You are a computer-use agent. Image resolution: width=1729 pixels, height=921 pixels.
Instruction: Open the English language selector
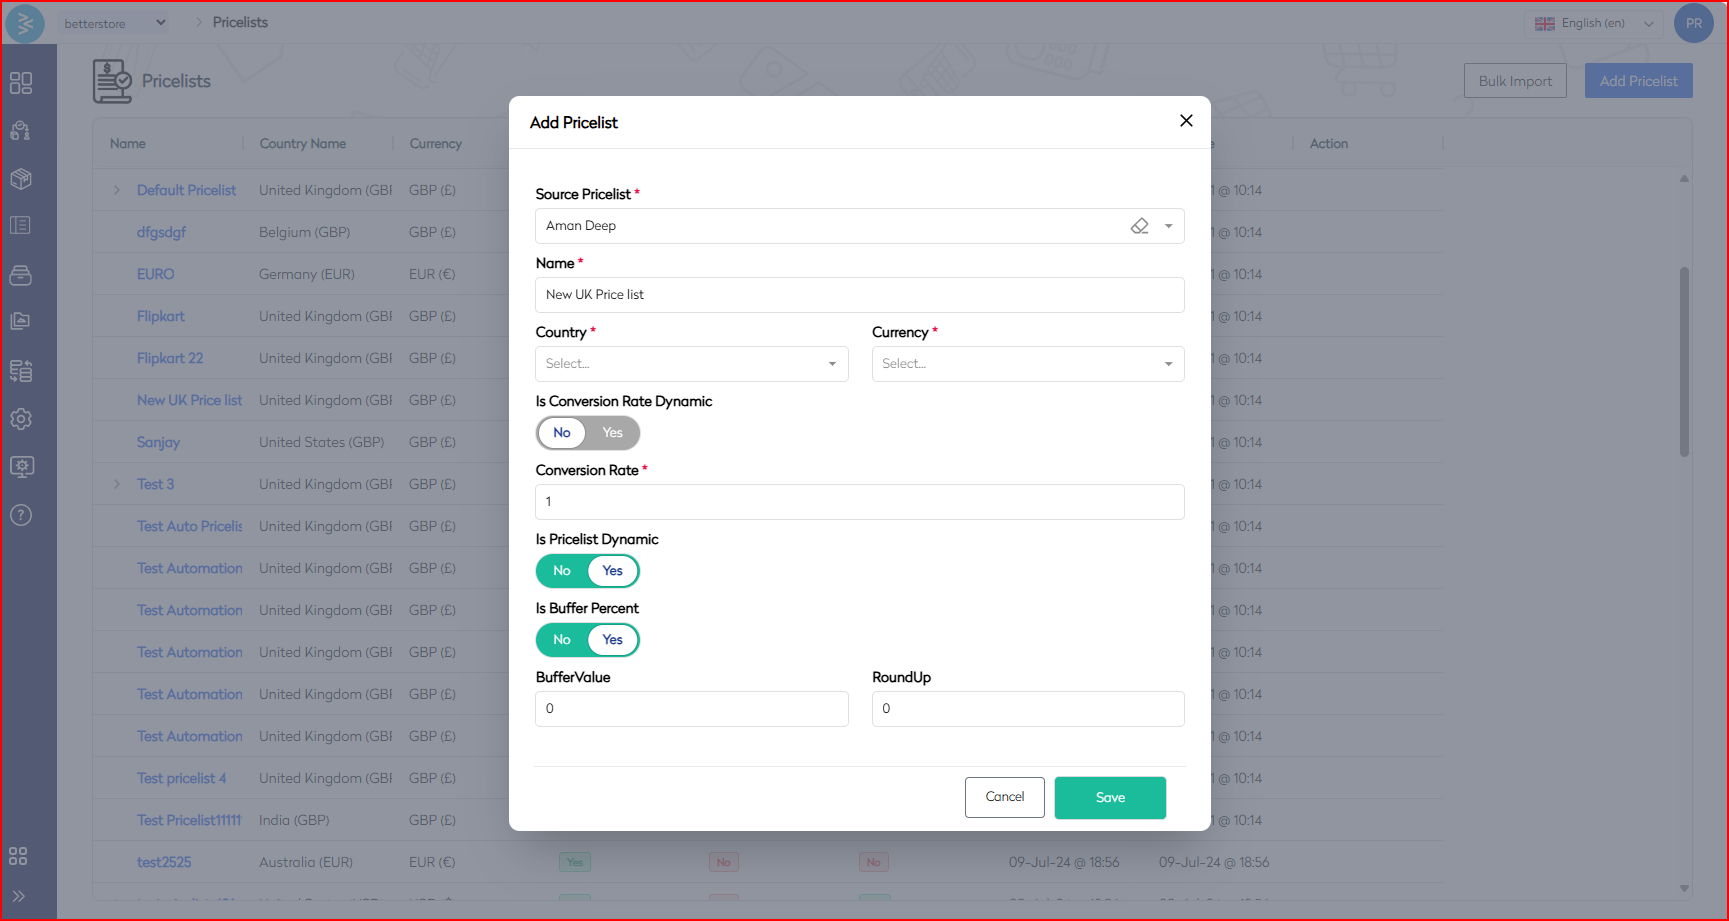(x=1594, y=23)
